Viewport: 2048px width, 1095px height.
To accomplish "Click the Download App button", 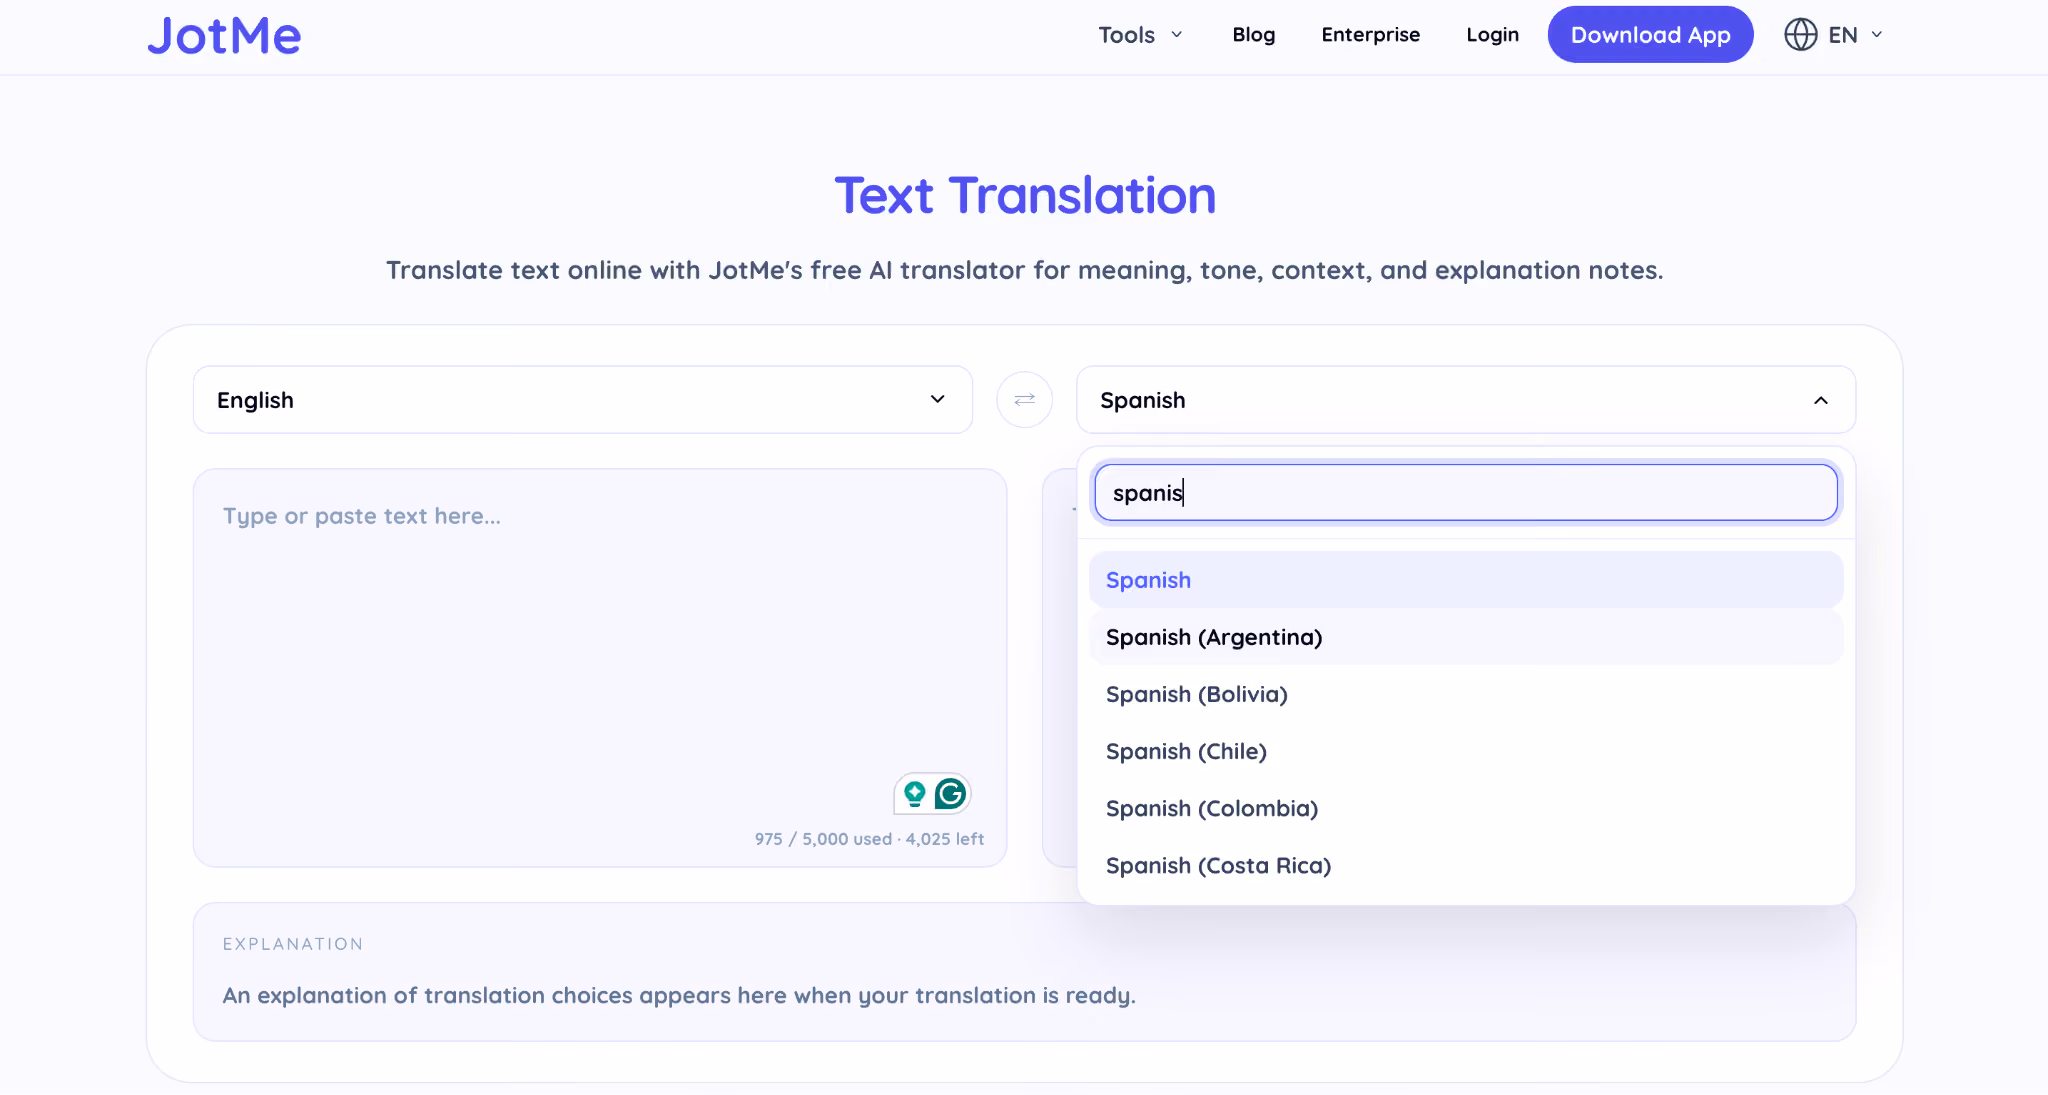I will pos(1650,35).
